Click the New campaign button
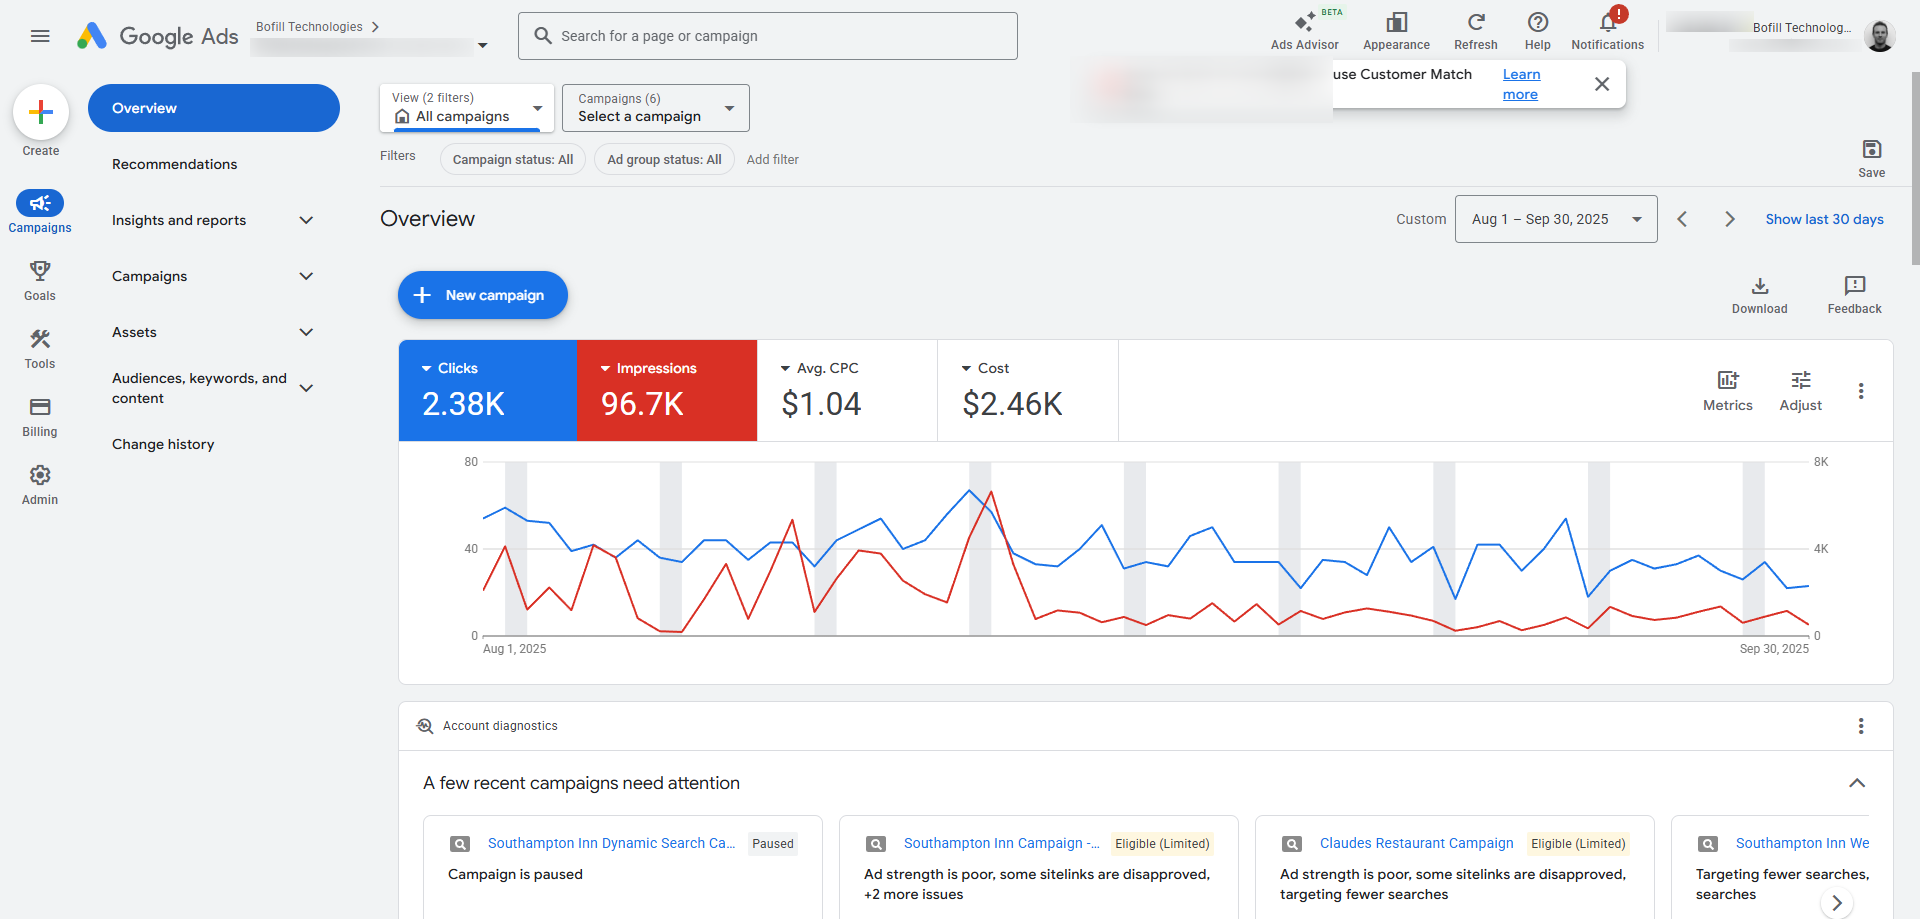This screenshot has width=1920, height=919. click(483, 295)
